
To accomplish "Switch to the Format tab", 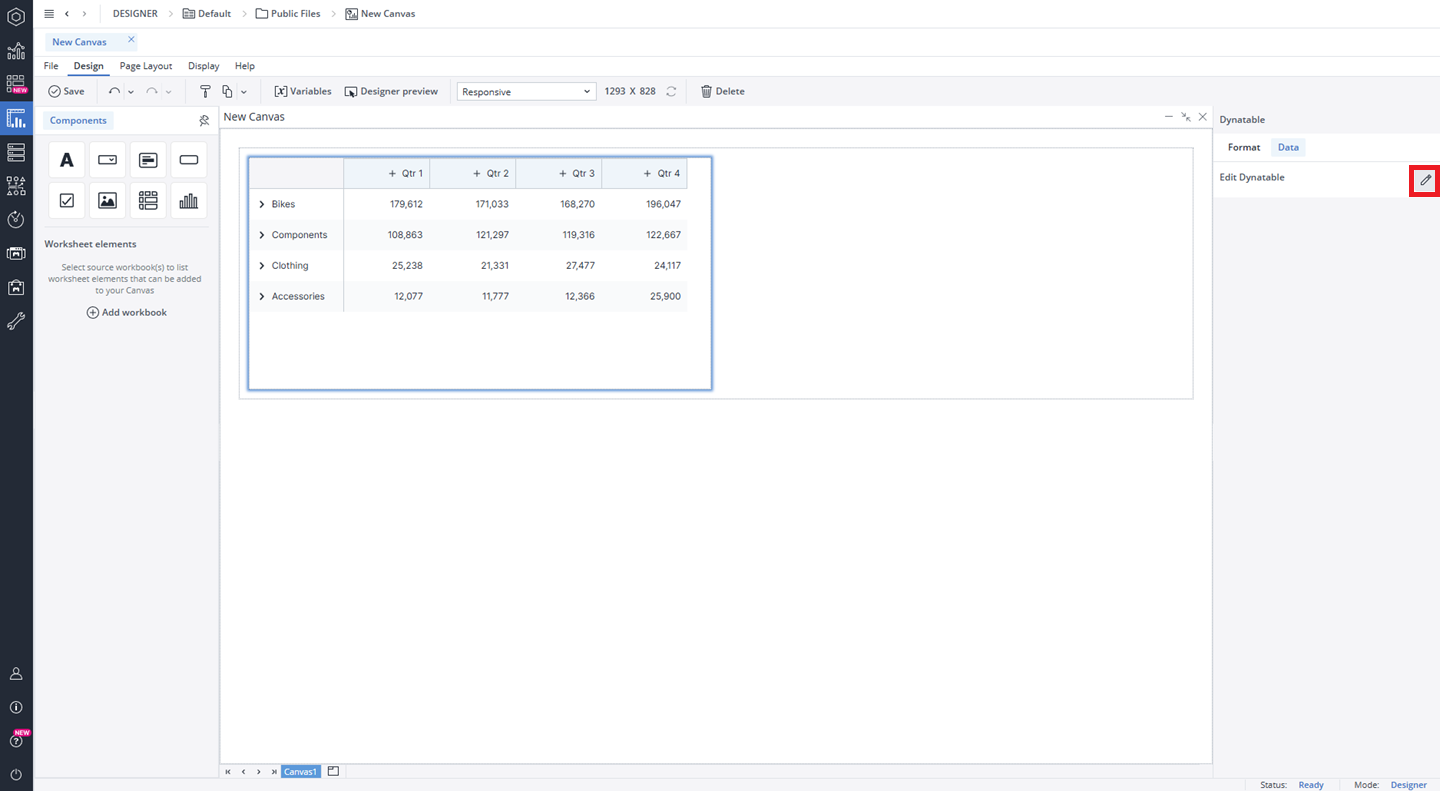I will (1243, 148).
